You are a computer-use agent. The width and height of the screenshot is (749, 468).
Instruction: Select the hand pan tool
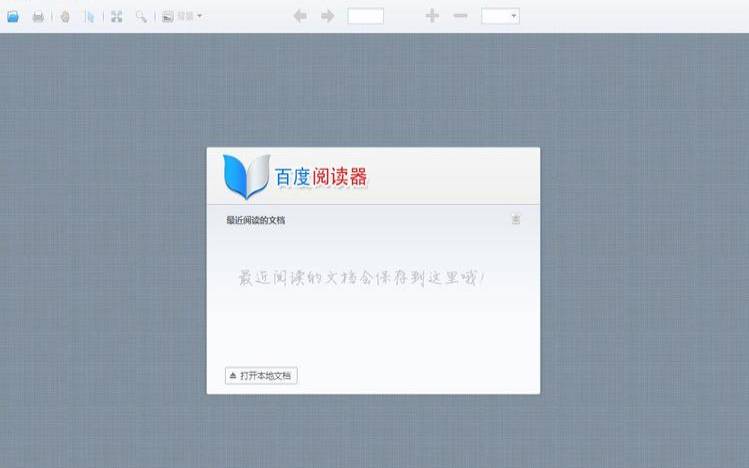[65, 17]
